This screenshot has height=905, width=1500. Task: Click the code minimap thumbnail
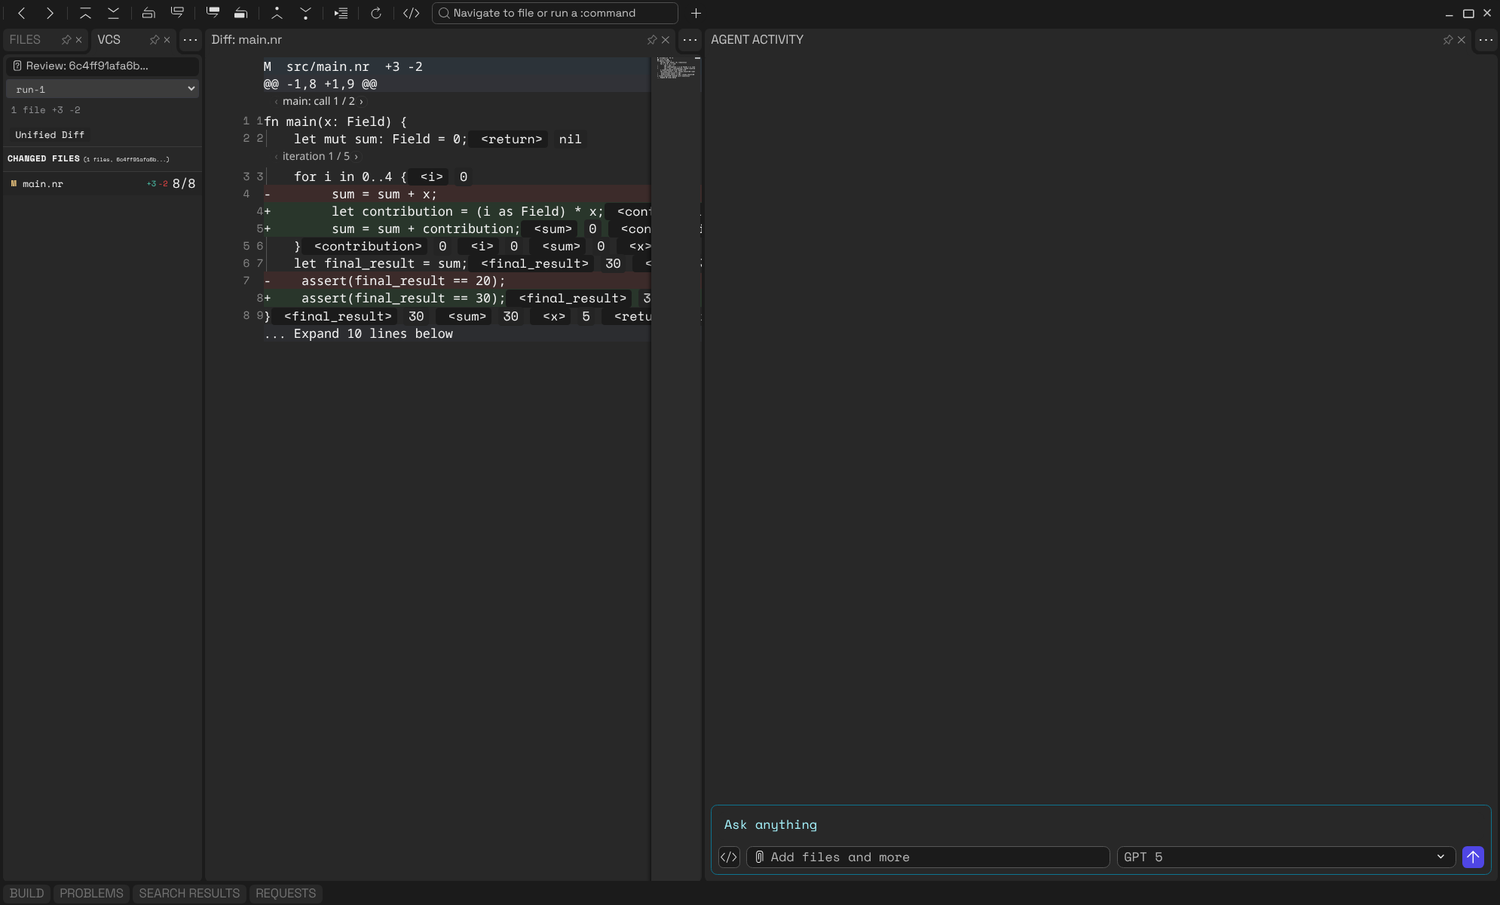(x=676, y=68)
